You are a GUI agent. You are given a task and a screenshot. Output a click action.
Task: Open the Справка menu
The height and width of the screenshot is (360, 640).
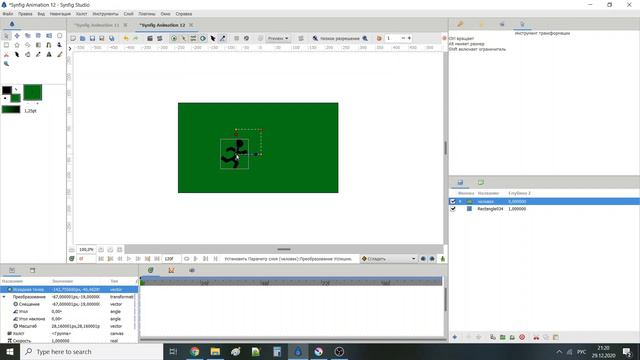pos(184,14)
